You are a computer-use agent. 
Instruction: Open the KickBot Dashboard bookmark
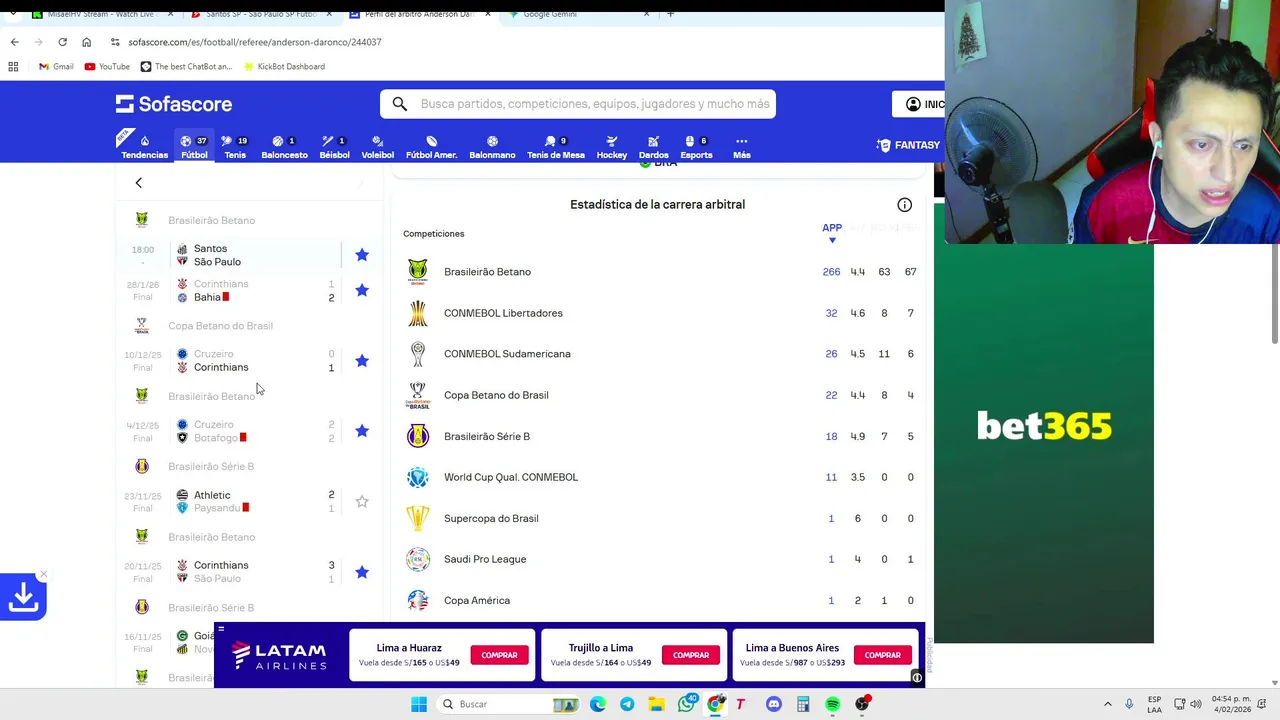283,66
